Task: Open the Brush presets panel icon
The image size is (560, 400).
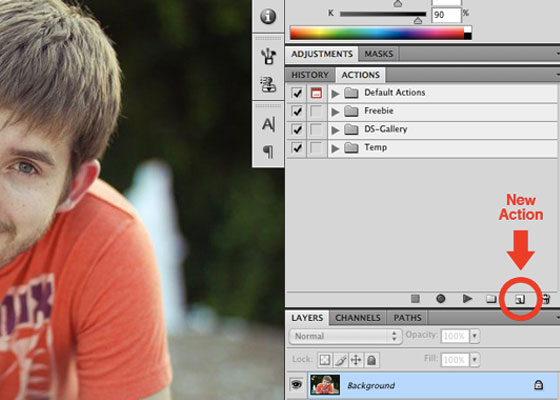Action: tap(268, 56)
